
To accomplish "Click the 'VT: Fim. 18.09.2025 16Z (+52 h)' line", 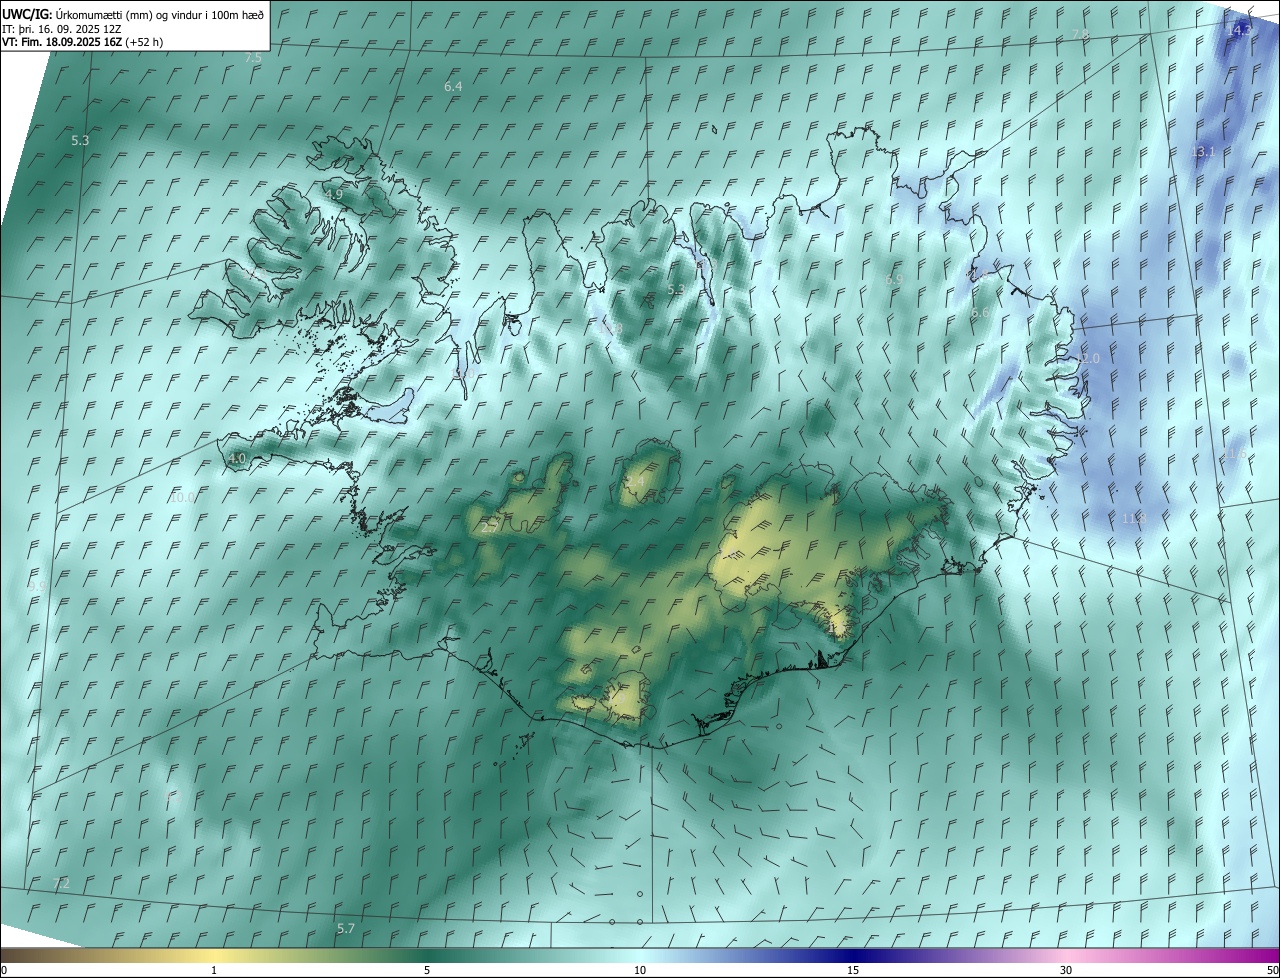I will (x=83, y=42).
